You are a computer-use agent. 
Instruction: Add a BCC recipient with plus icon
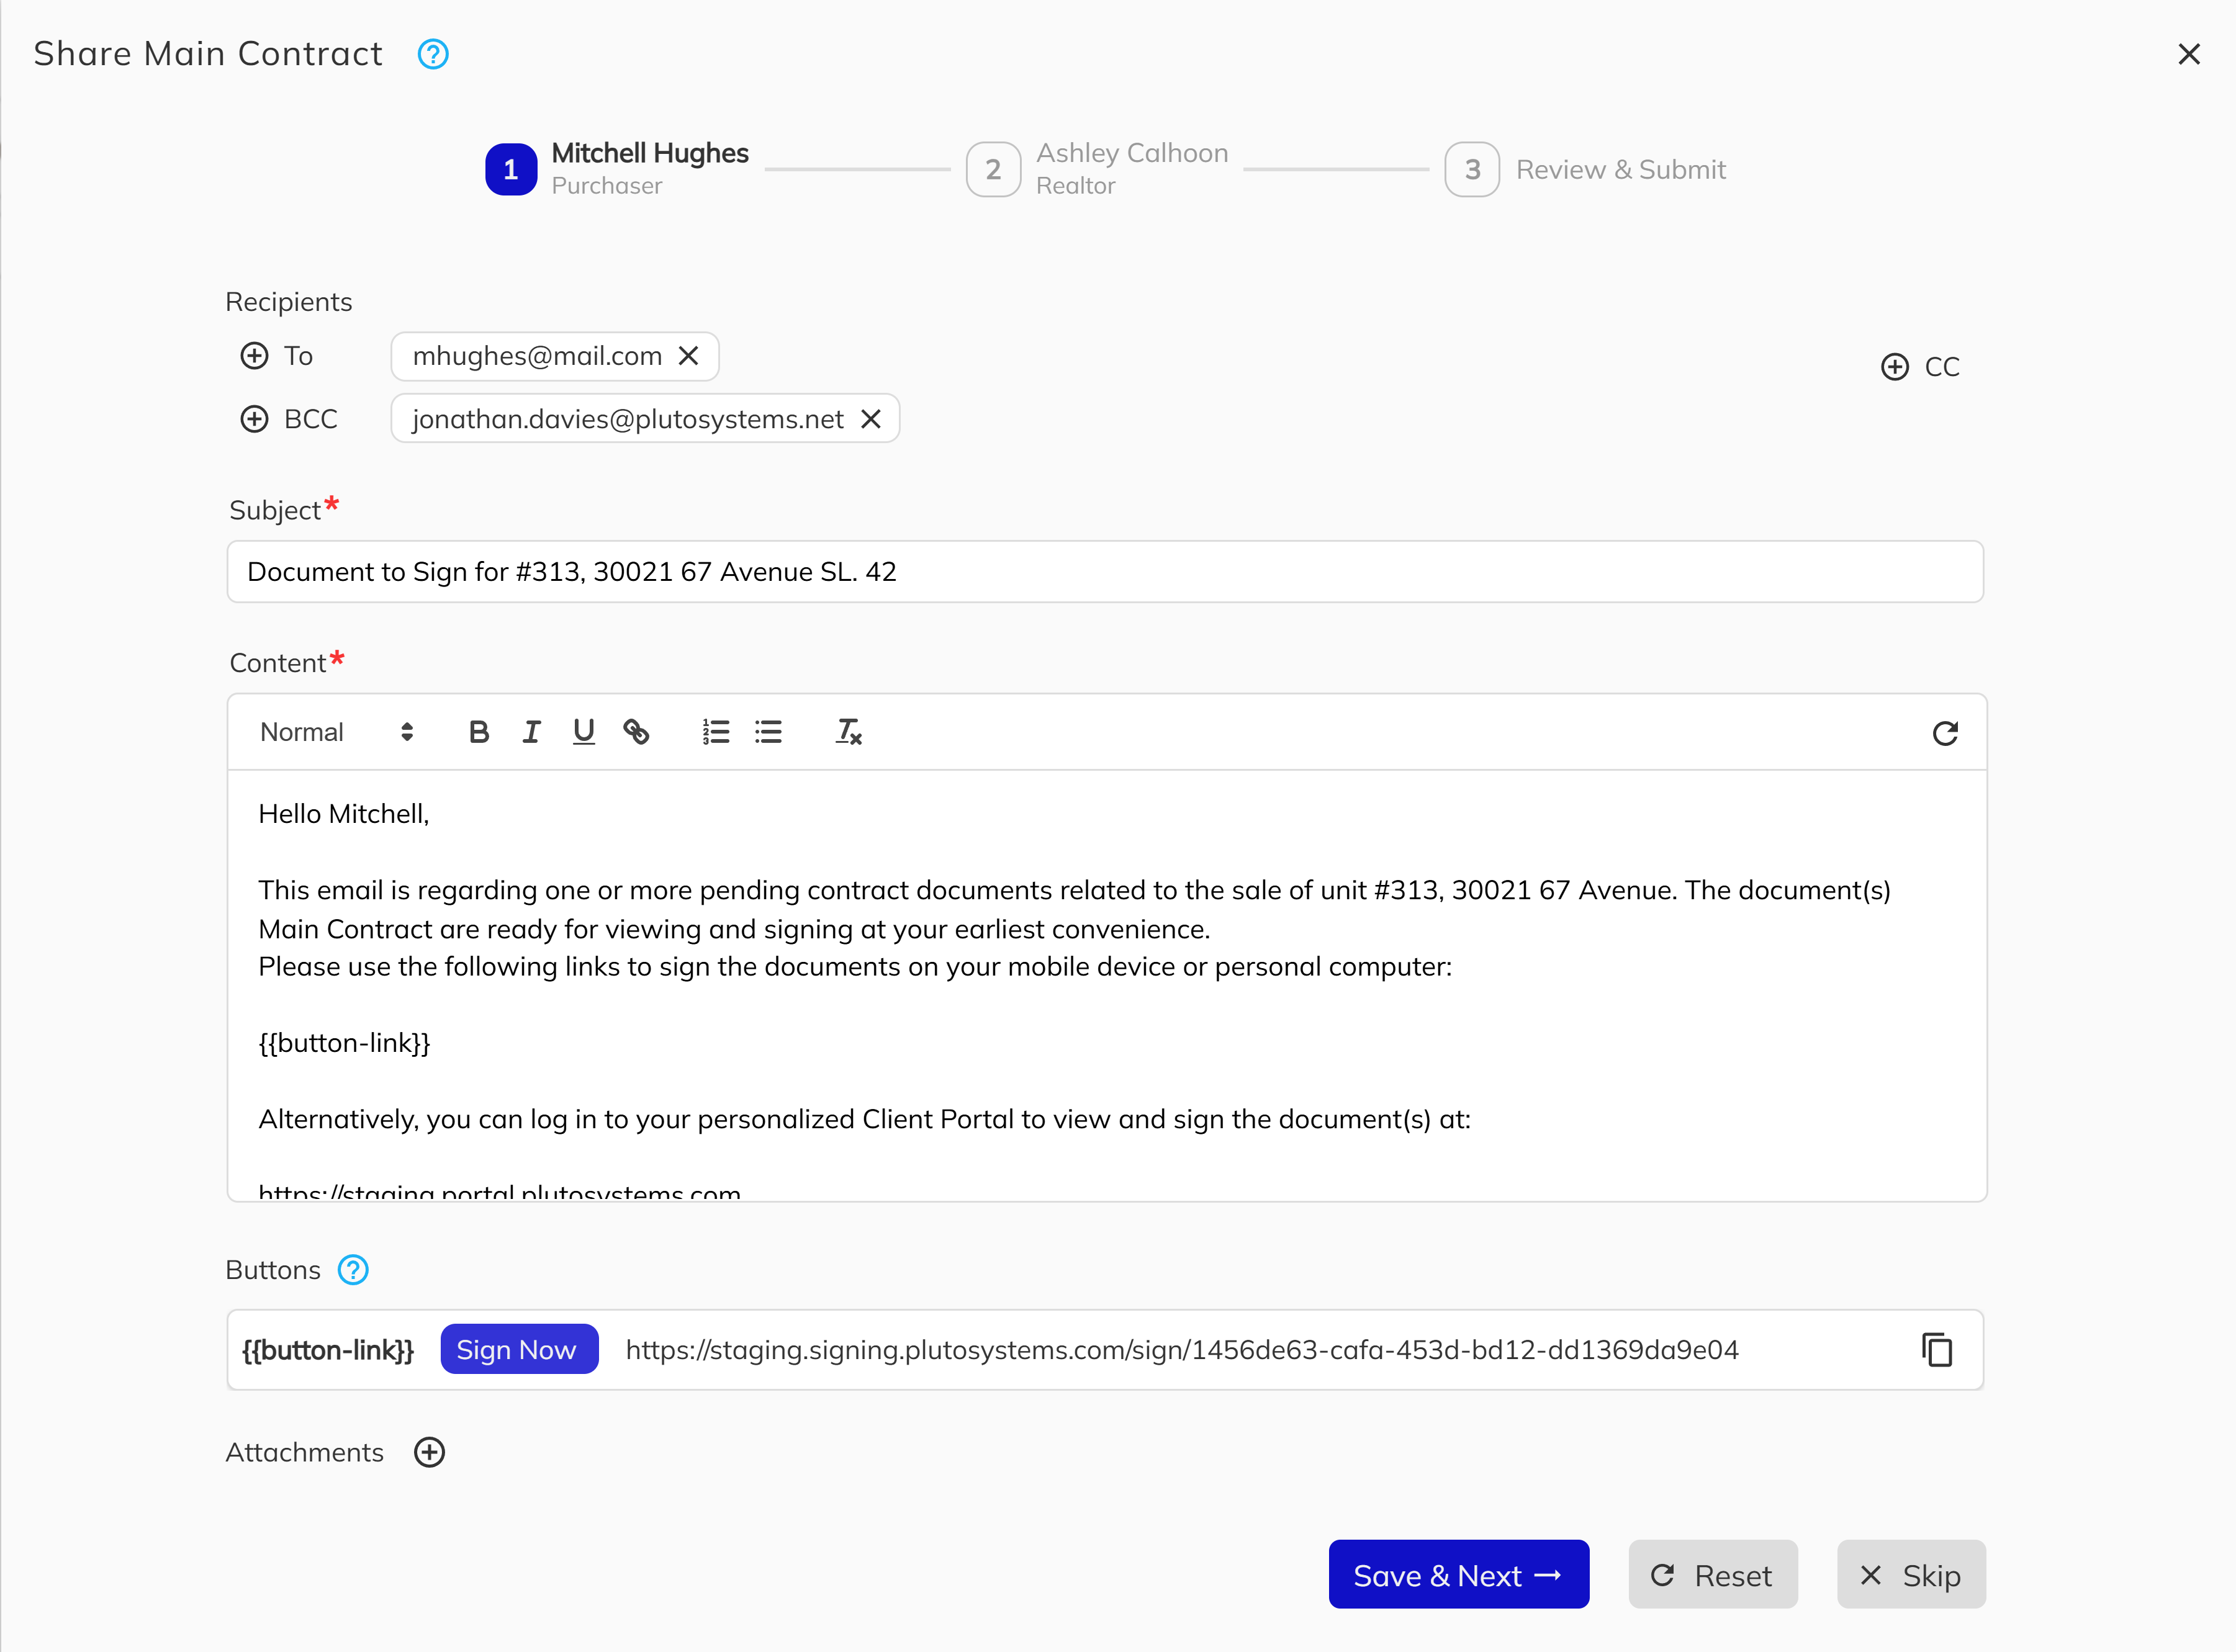(x=255, y=419)
